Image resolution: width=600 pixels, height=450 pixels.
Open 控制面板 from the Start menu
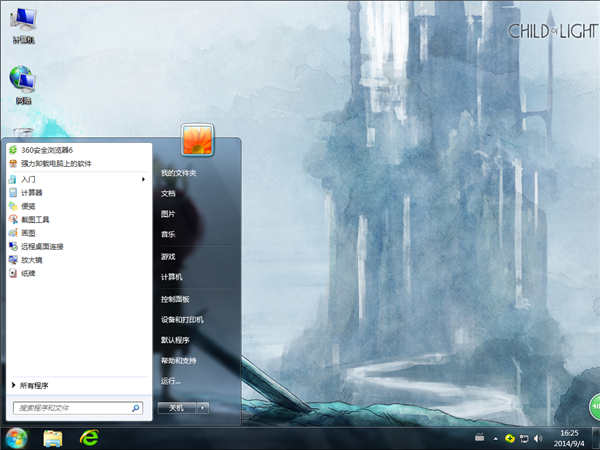coord(175,299)
